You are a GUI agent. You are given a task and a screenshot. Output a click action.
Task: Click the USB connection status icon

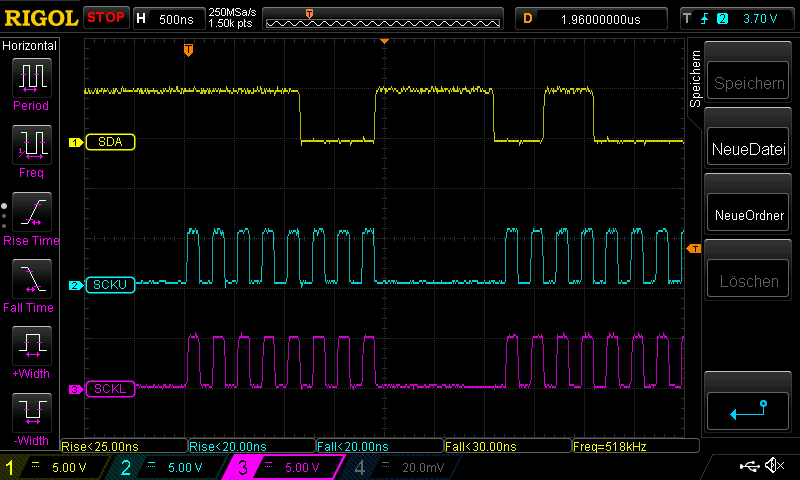coord(749,466)
